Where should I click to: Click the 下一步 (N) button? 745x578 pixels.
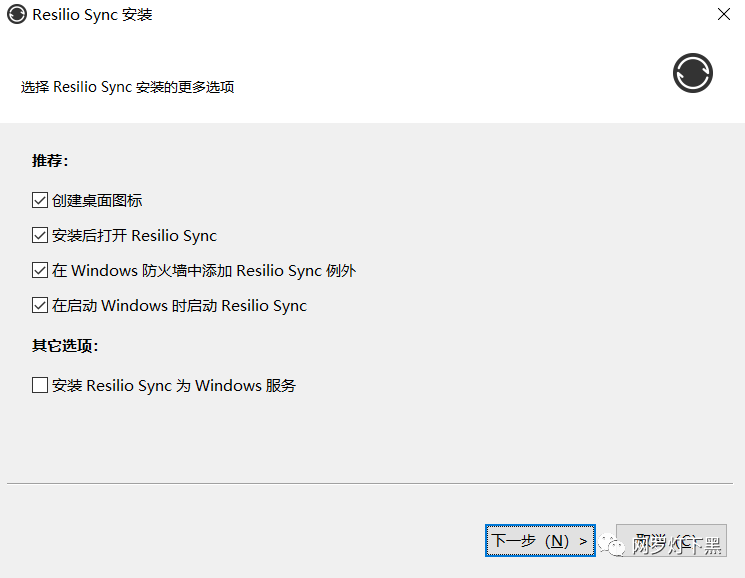pyautogui.click(x=540, y=540)
